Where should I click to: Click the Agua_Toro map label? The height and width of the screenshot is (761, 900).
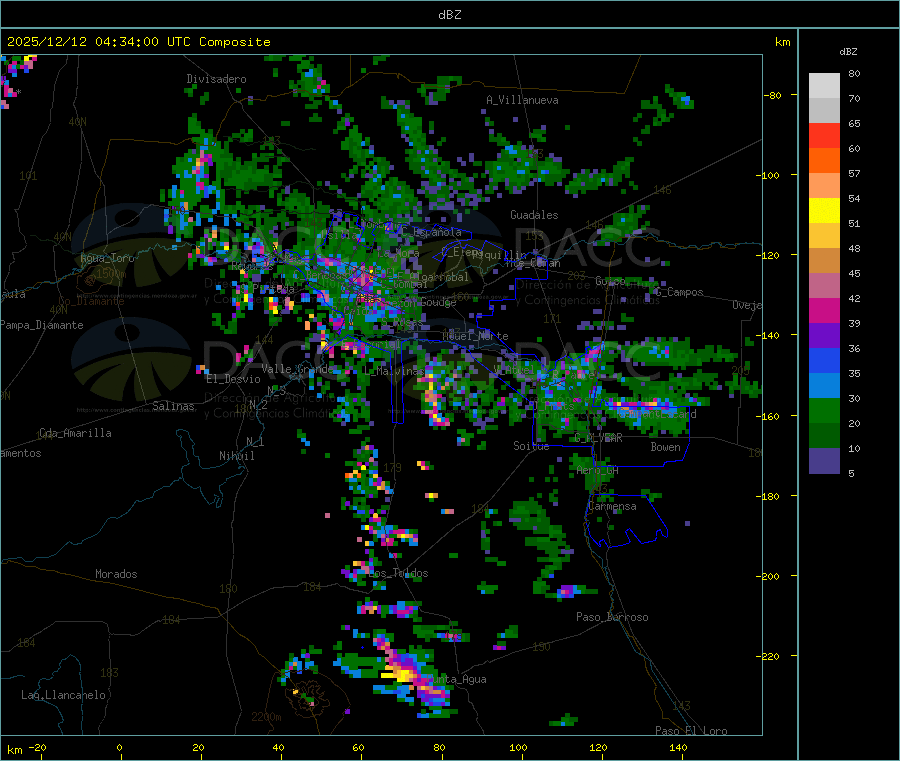(107, 258)
